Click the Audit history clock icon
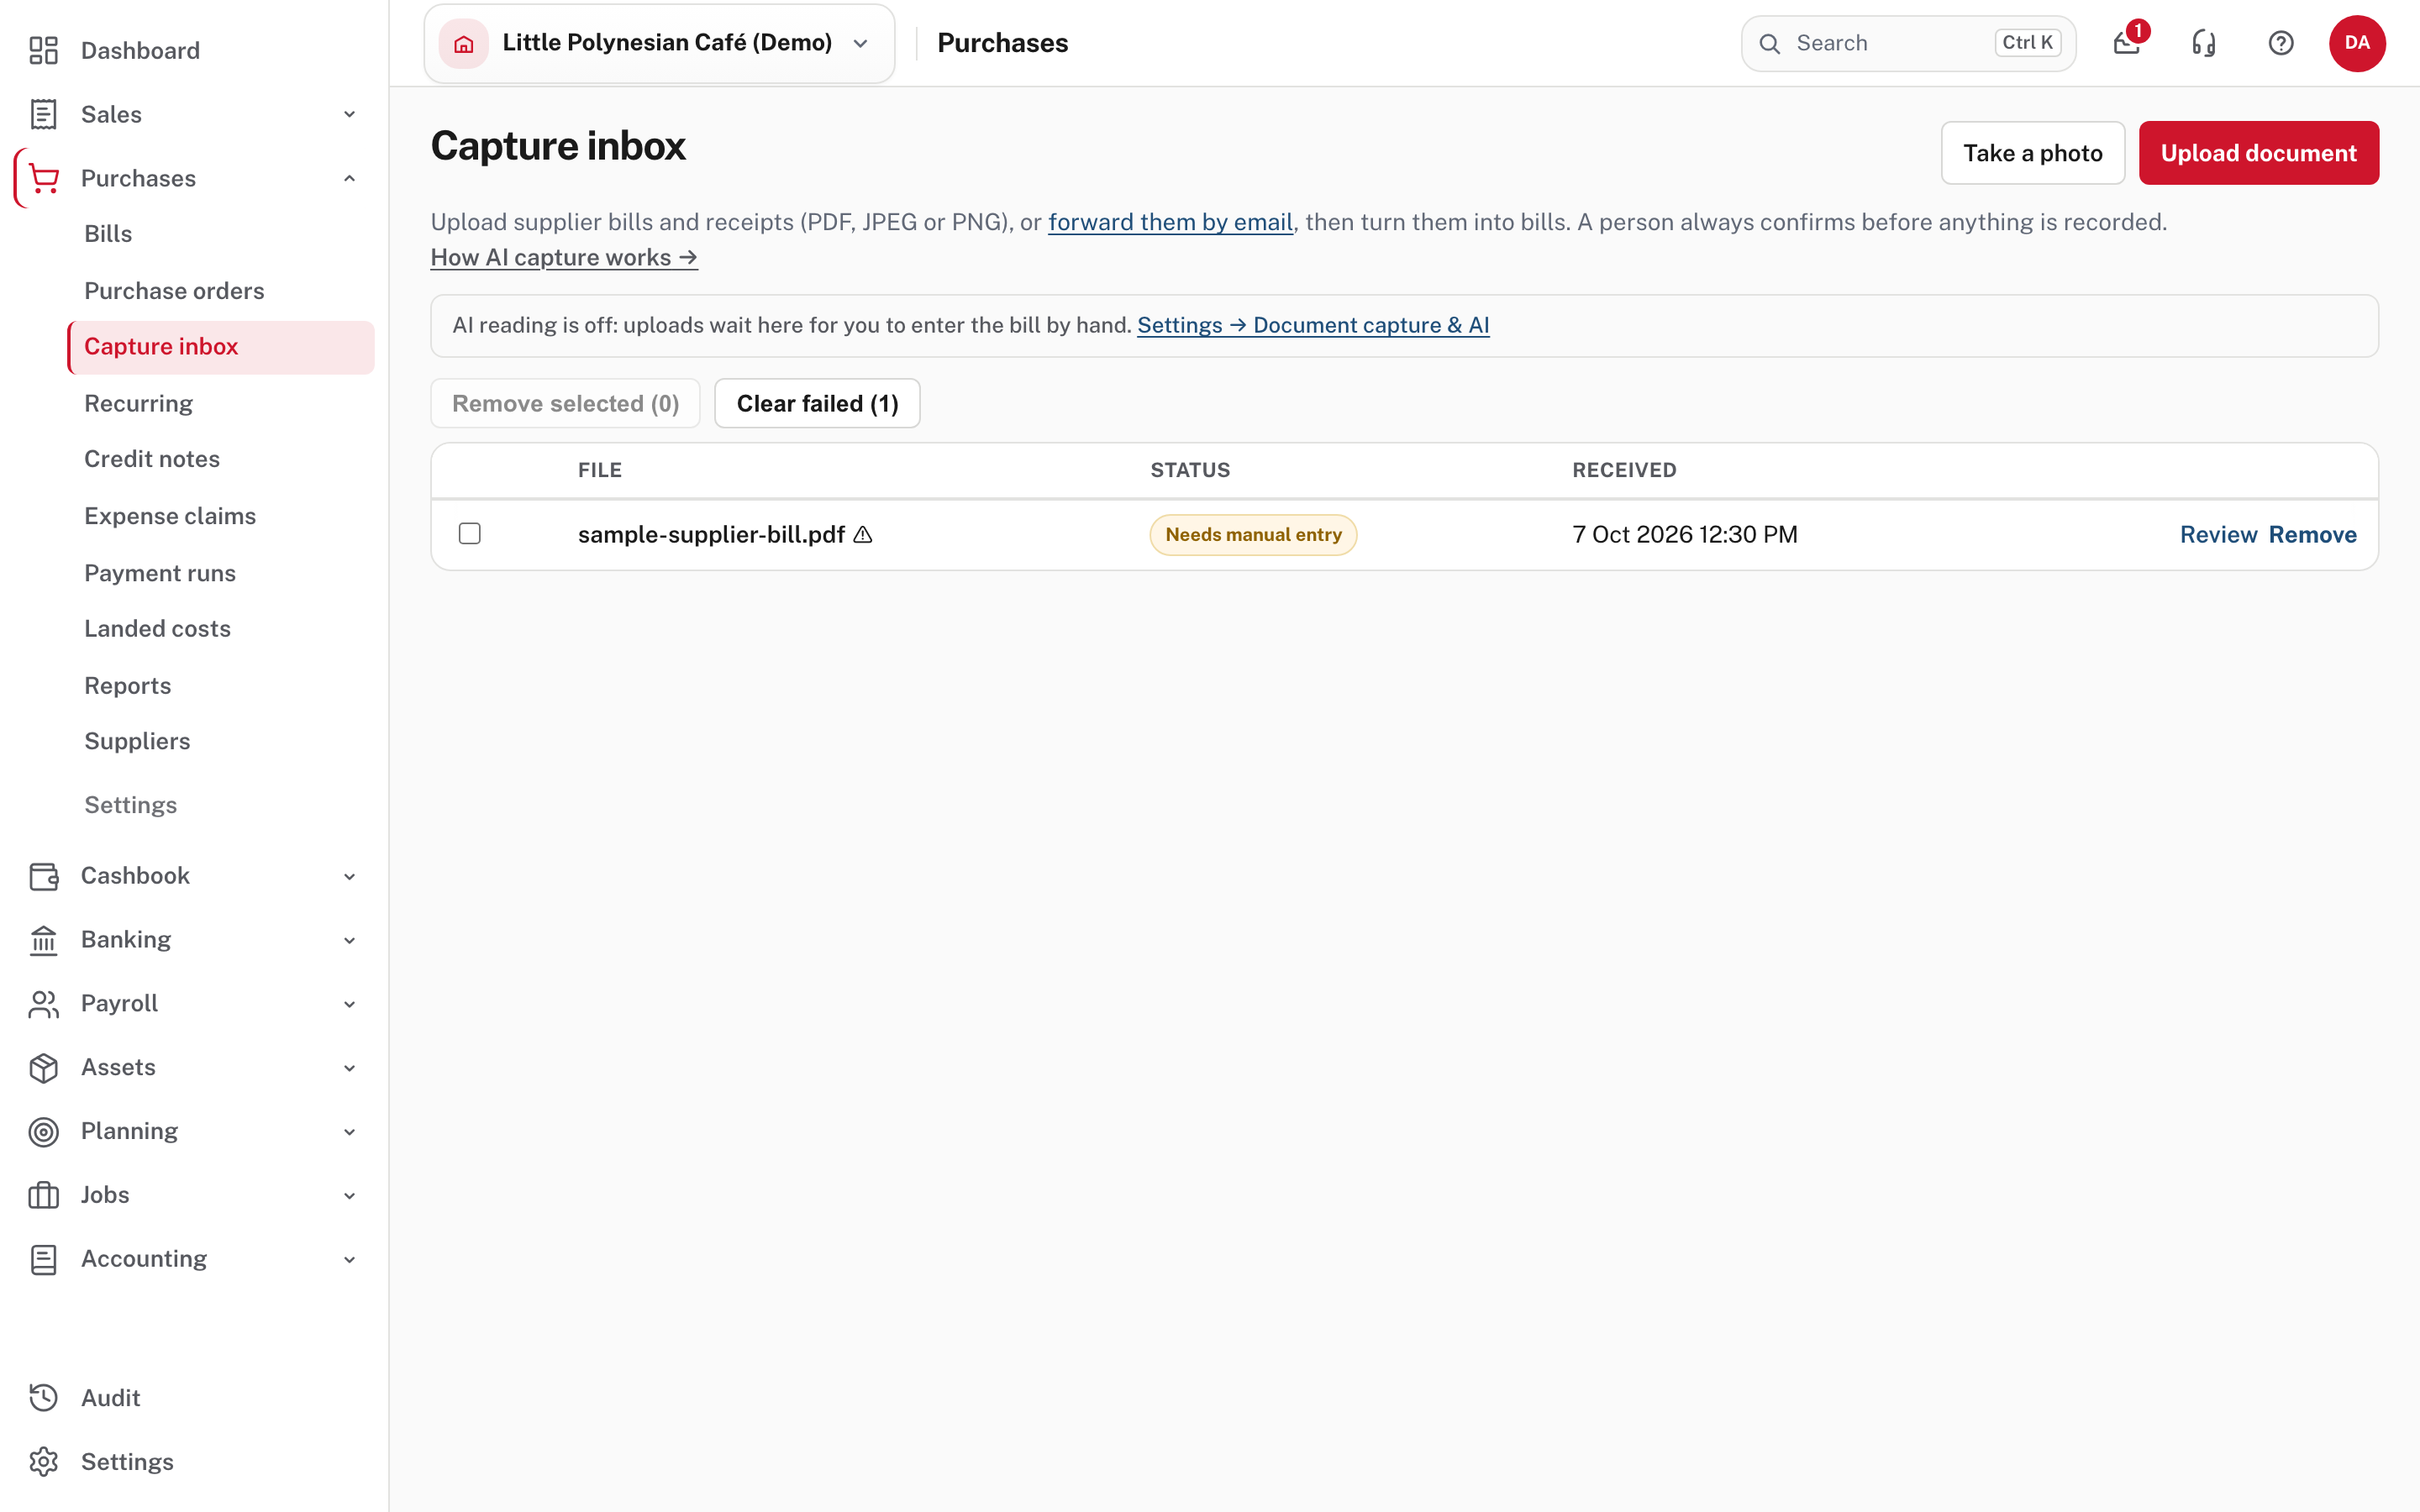The height and width of the screenshot is (1512, 2420). (x=43, y=1398)
